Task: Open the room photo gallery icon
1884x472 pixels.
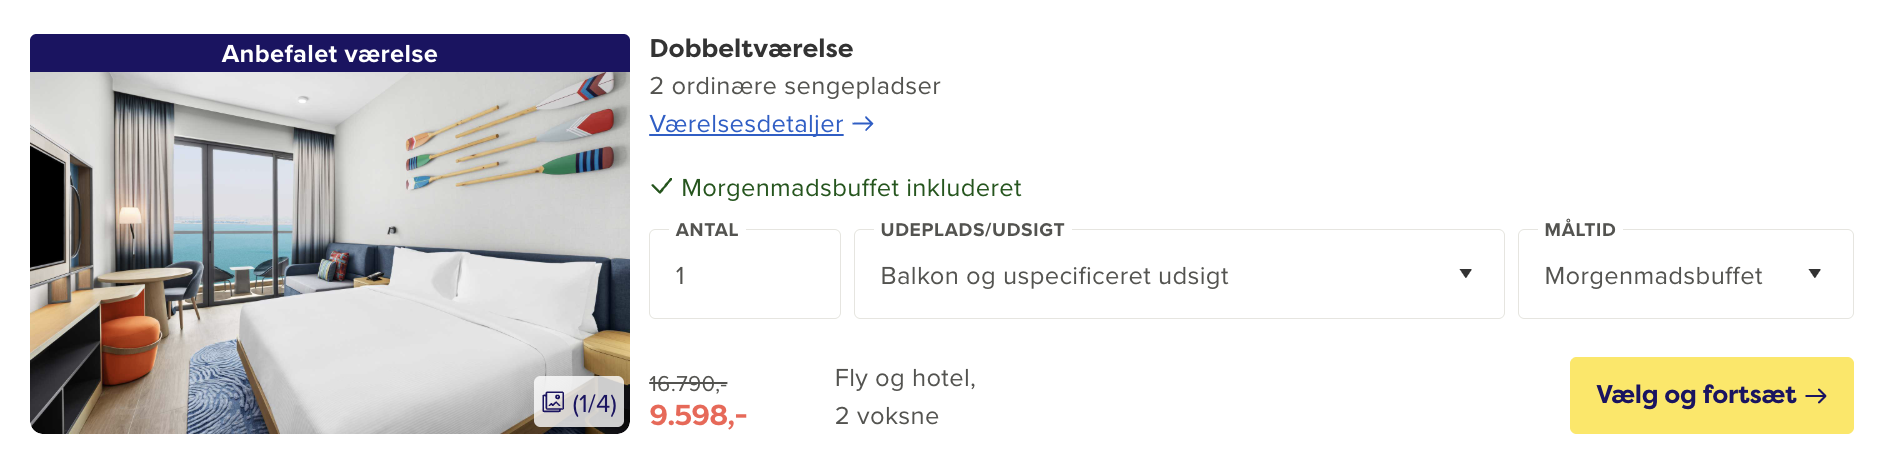Action: [x=553, y=402]
